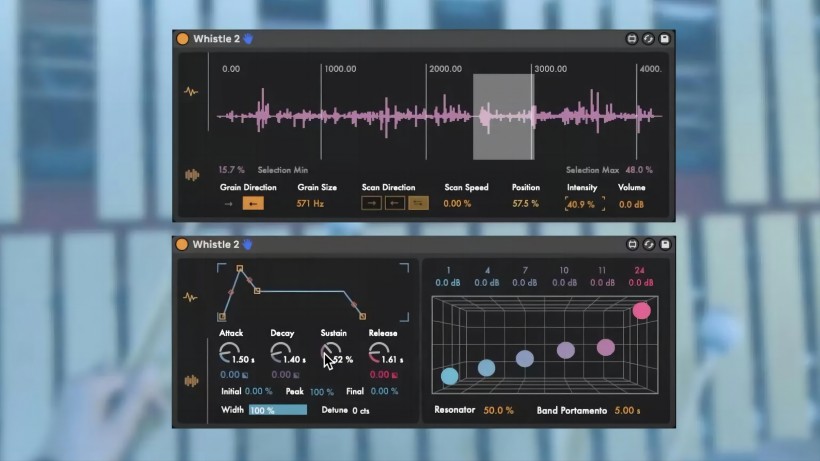Click the highlighted selection region on waveform
Viewport: 820px width, 461px height.
[x=503, y=116]
